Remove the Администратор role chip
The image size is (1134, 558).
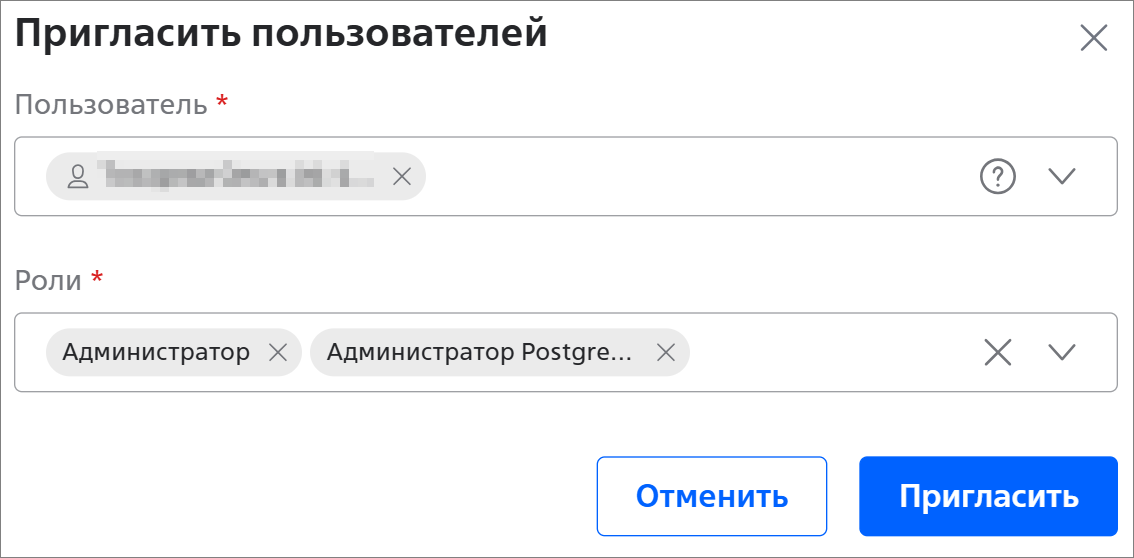[279, 352]
